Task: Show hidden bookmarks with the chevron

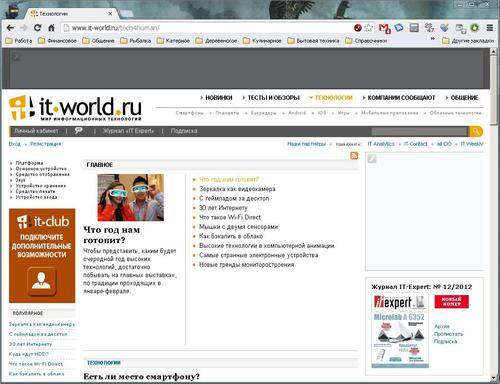Action: (x=433, y=39)
